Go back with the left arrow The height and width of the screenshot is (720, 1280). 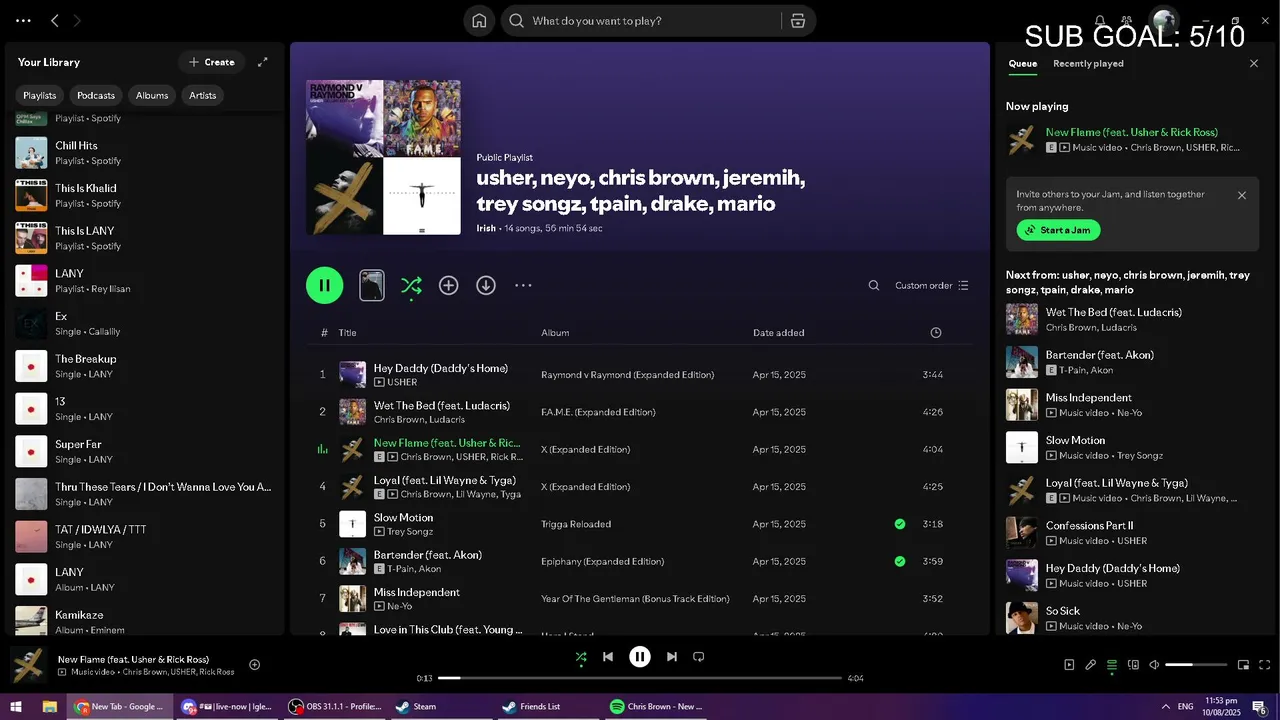55,20
